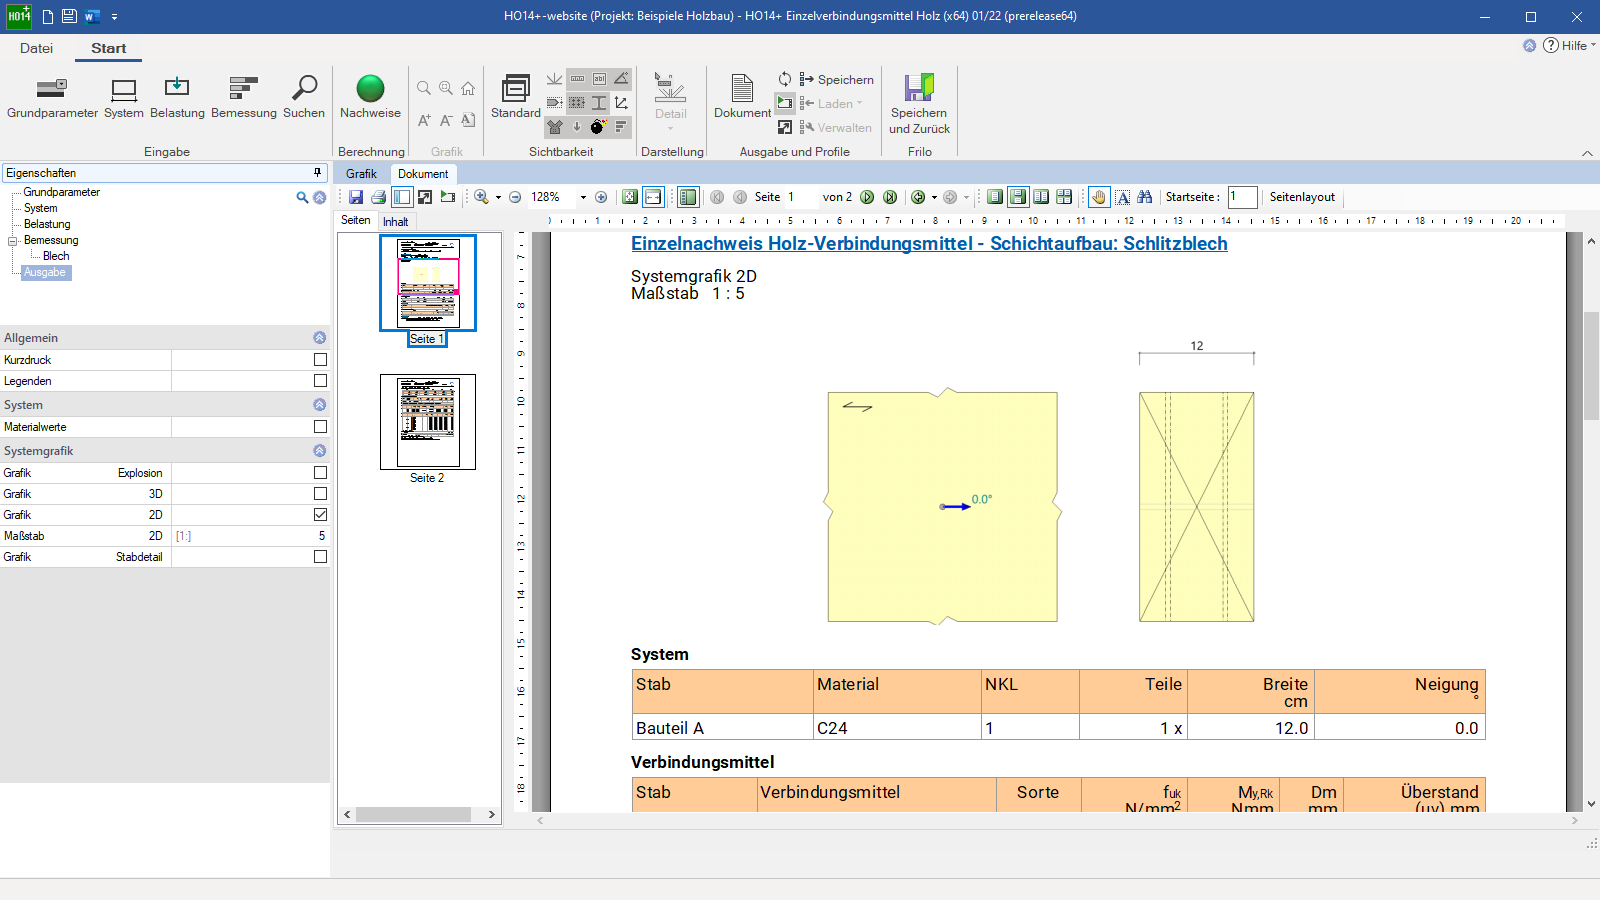
Task: Open the System input dialog
Action: [x=124, y=98]
